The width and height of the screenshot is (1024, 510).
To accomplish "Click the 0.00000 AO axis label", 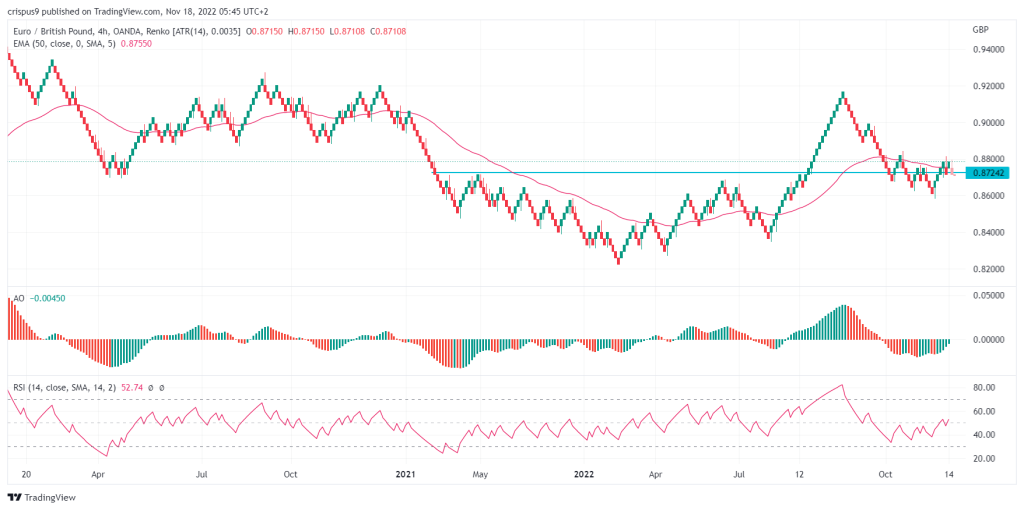I will point(987,340).
